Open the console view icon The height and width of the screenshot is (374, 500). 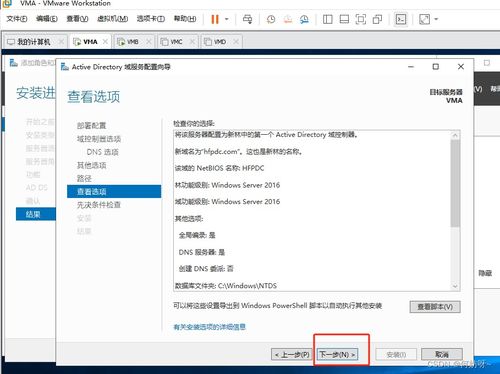(401, 19)
